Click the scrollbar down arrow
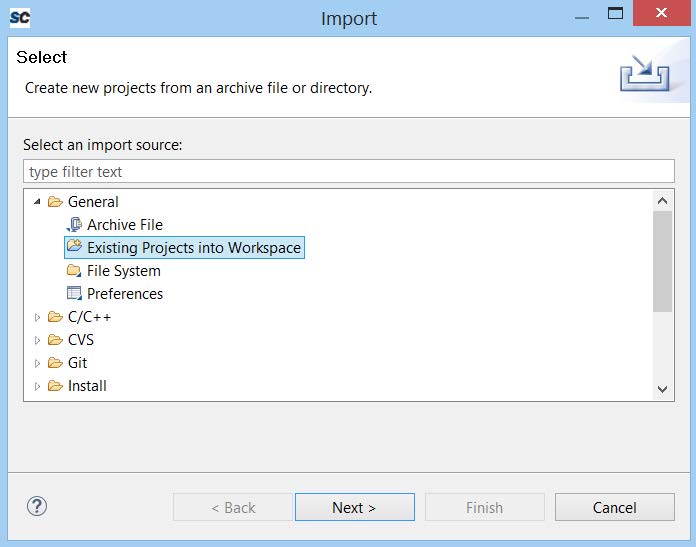Image resolution: width=696 pixels, height=547 pixels. point(662,389)
